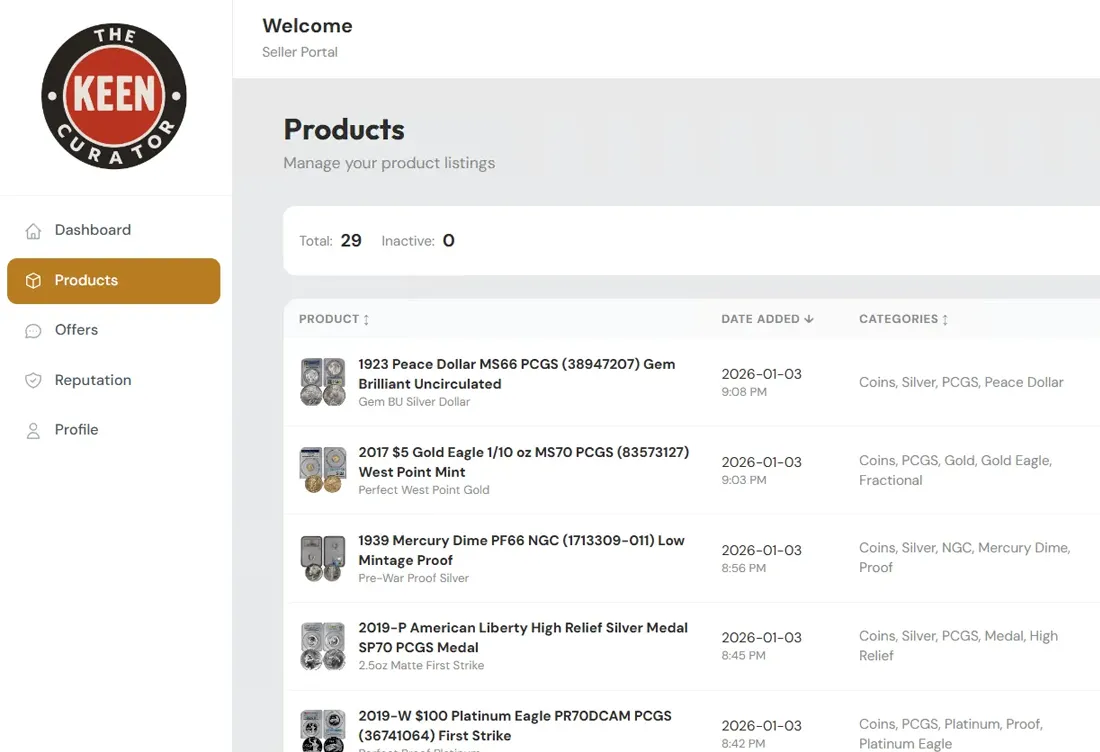Click the Offers chat bubble icon
The image size is (1100, 752).
click(x=33, y=330)
